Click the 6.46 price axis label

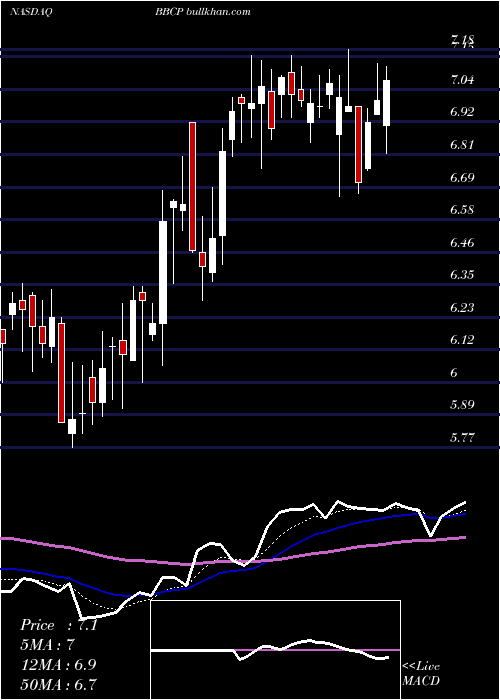pyautogui.click(x=462, y=243)
